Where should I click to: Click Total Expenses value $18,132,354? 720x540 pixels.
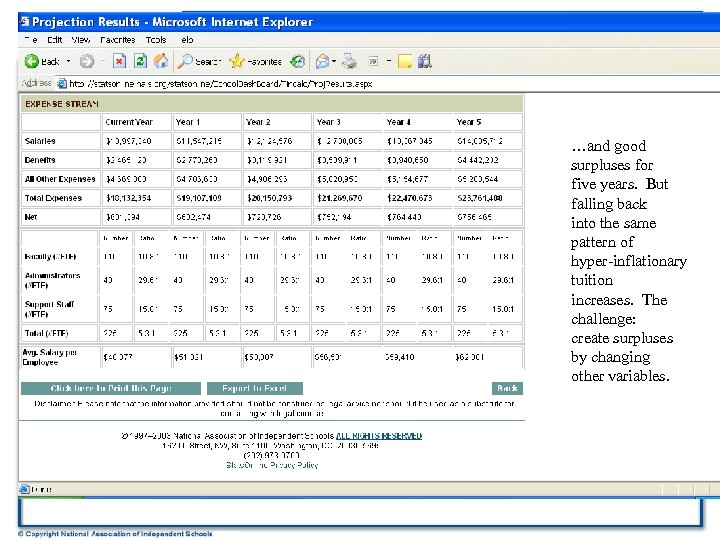[x=128, y=198]
